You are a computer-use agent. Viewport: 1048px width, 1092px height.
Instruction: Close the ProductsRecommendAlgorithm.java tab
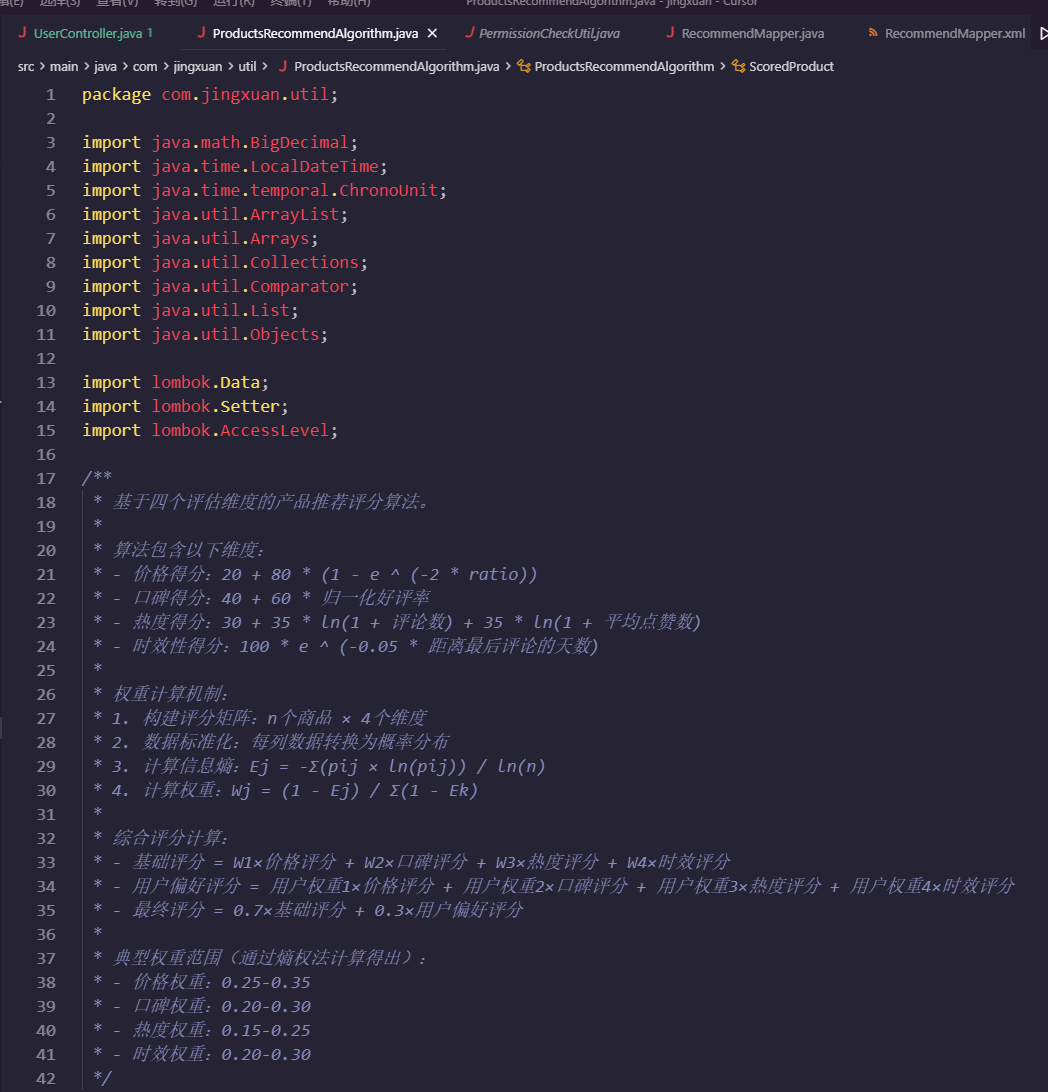432,33
